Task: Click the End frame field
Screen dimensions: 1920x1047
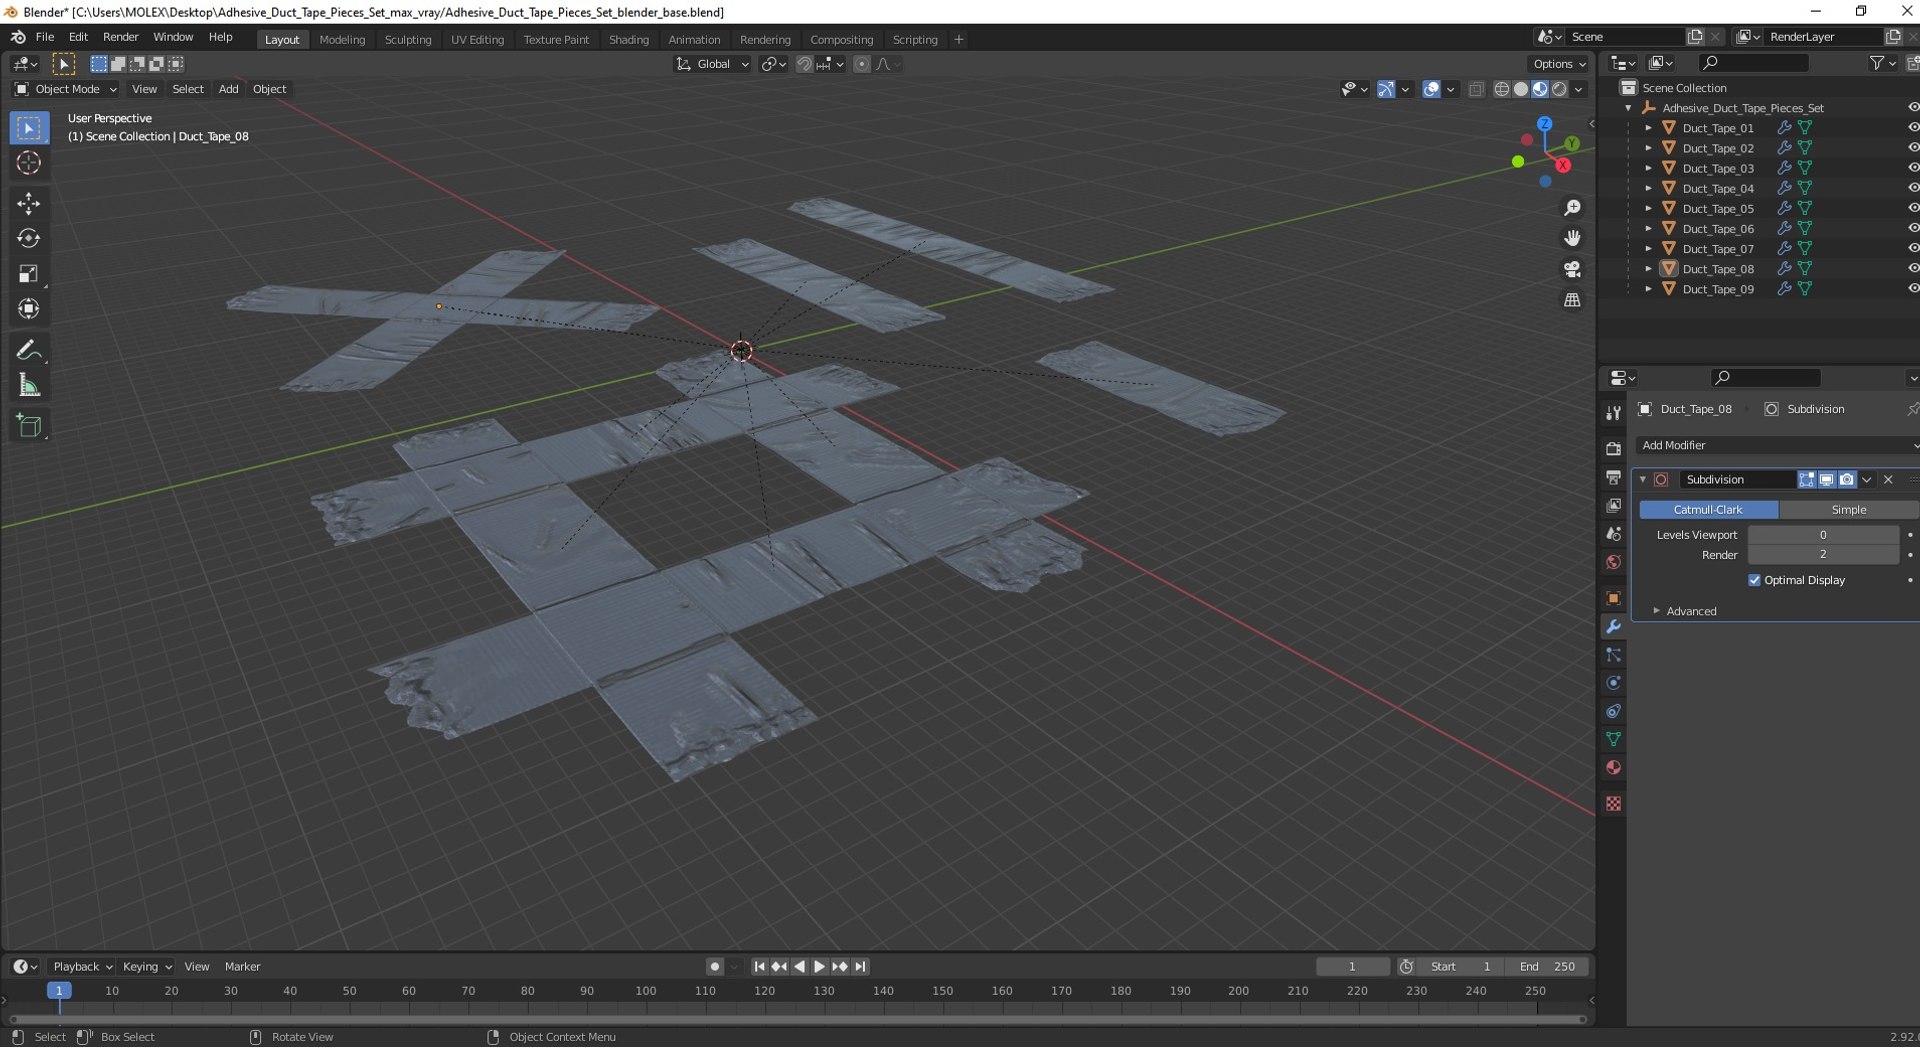Action: tap(1547, 966)
